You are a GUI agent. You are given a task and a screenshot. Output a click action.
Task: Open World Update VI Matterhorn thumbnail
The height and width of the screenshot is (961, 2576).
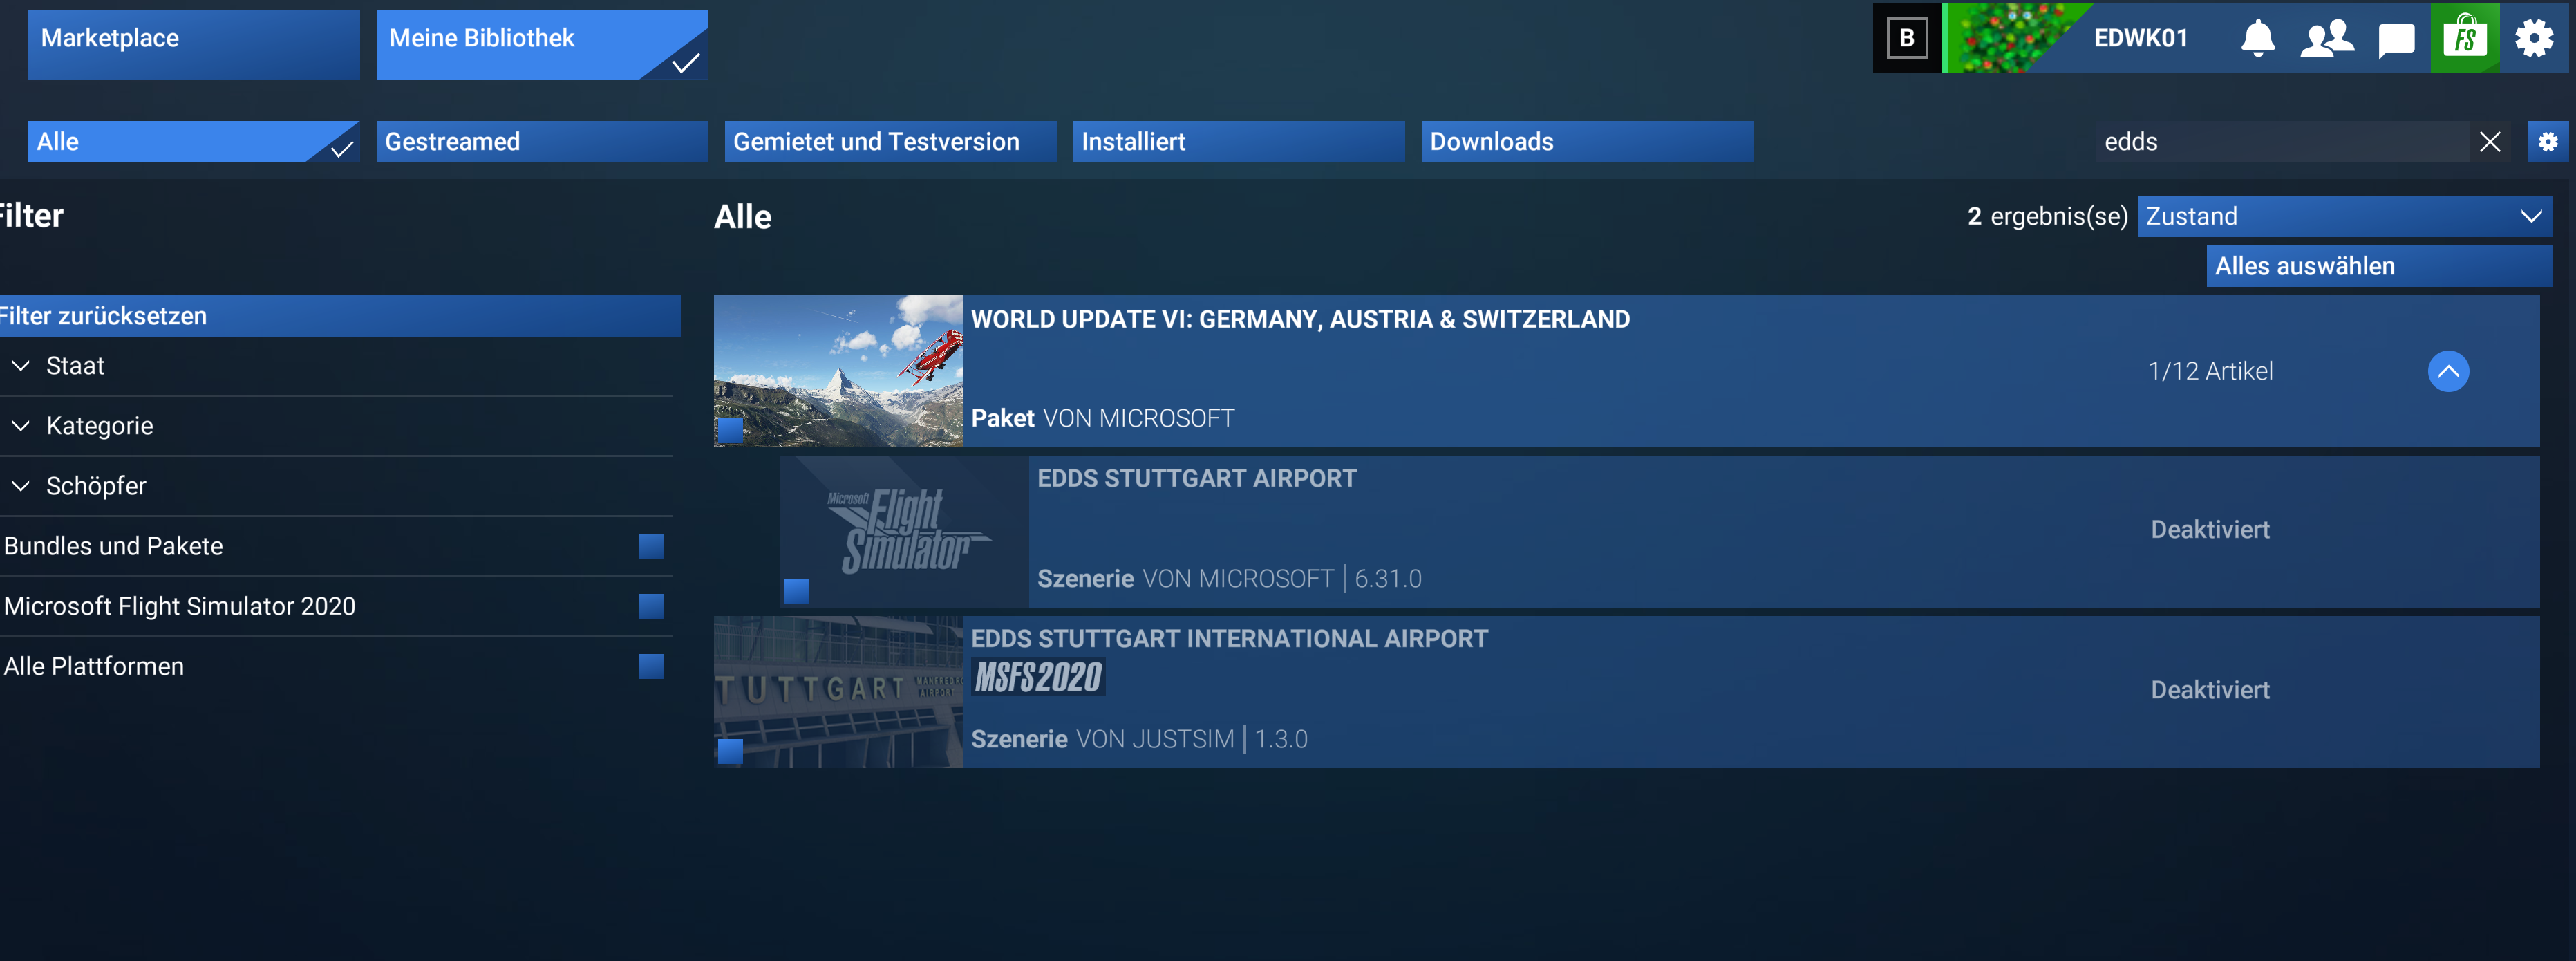pos(838,371)
